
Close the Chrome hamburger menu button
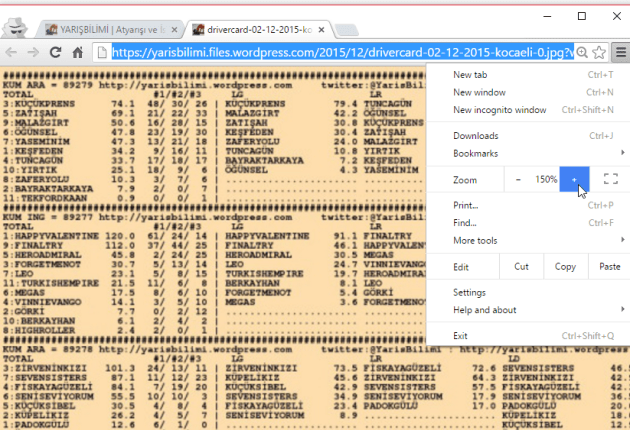(x=620, y=52)
